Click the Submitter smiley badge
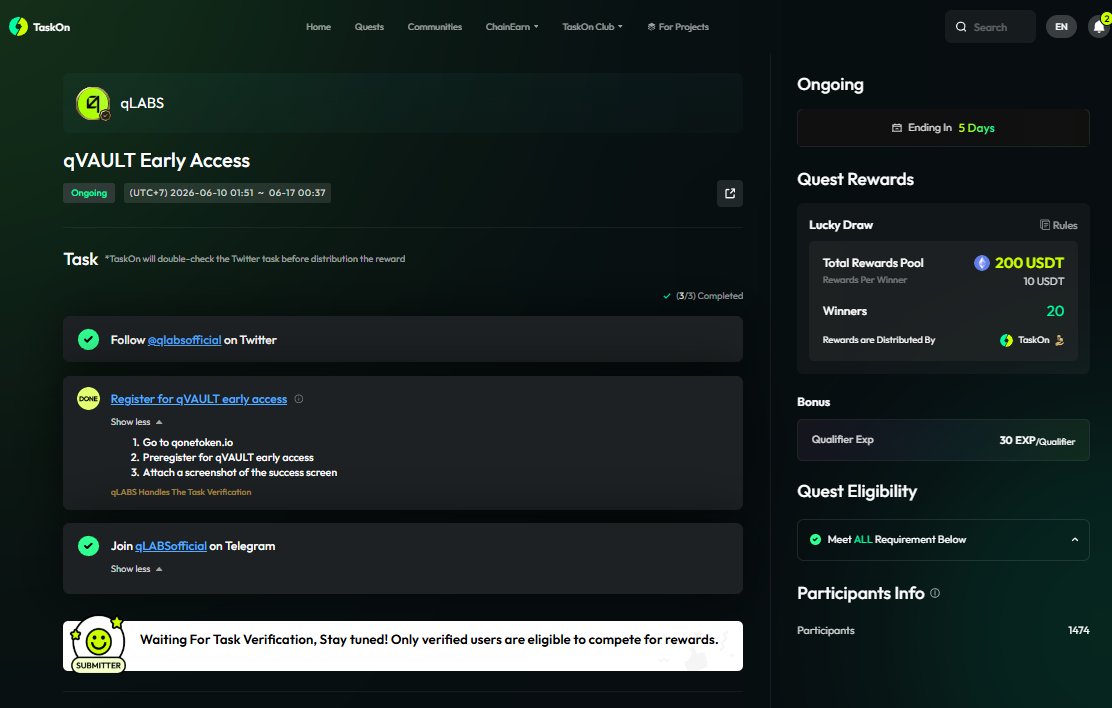 pyautogui.click(x=99, y=645)
